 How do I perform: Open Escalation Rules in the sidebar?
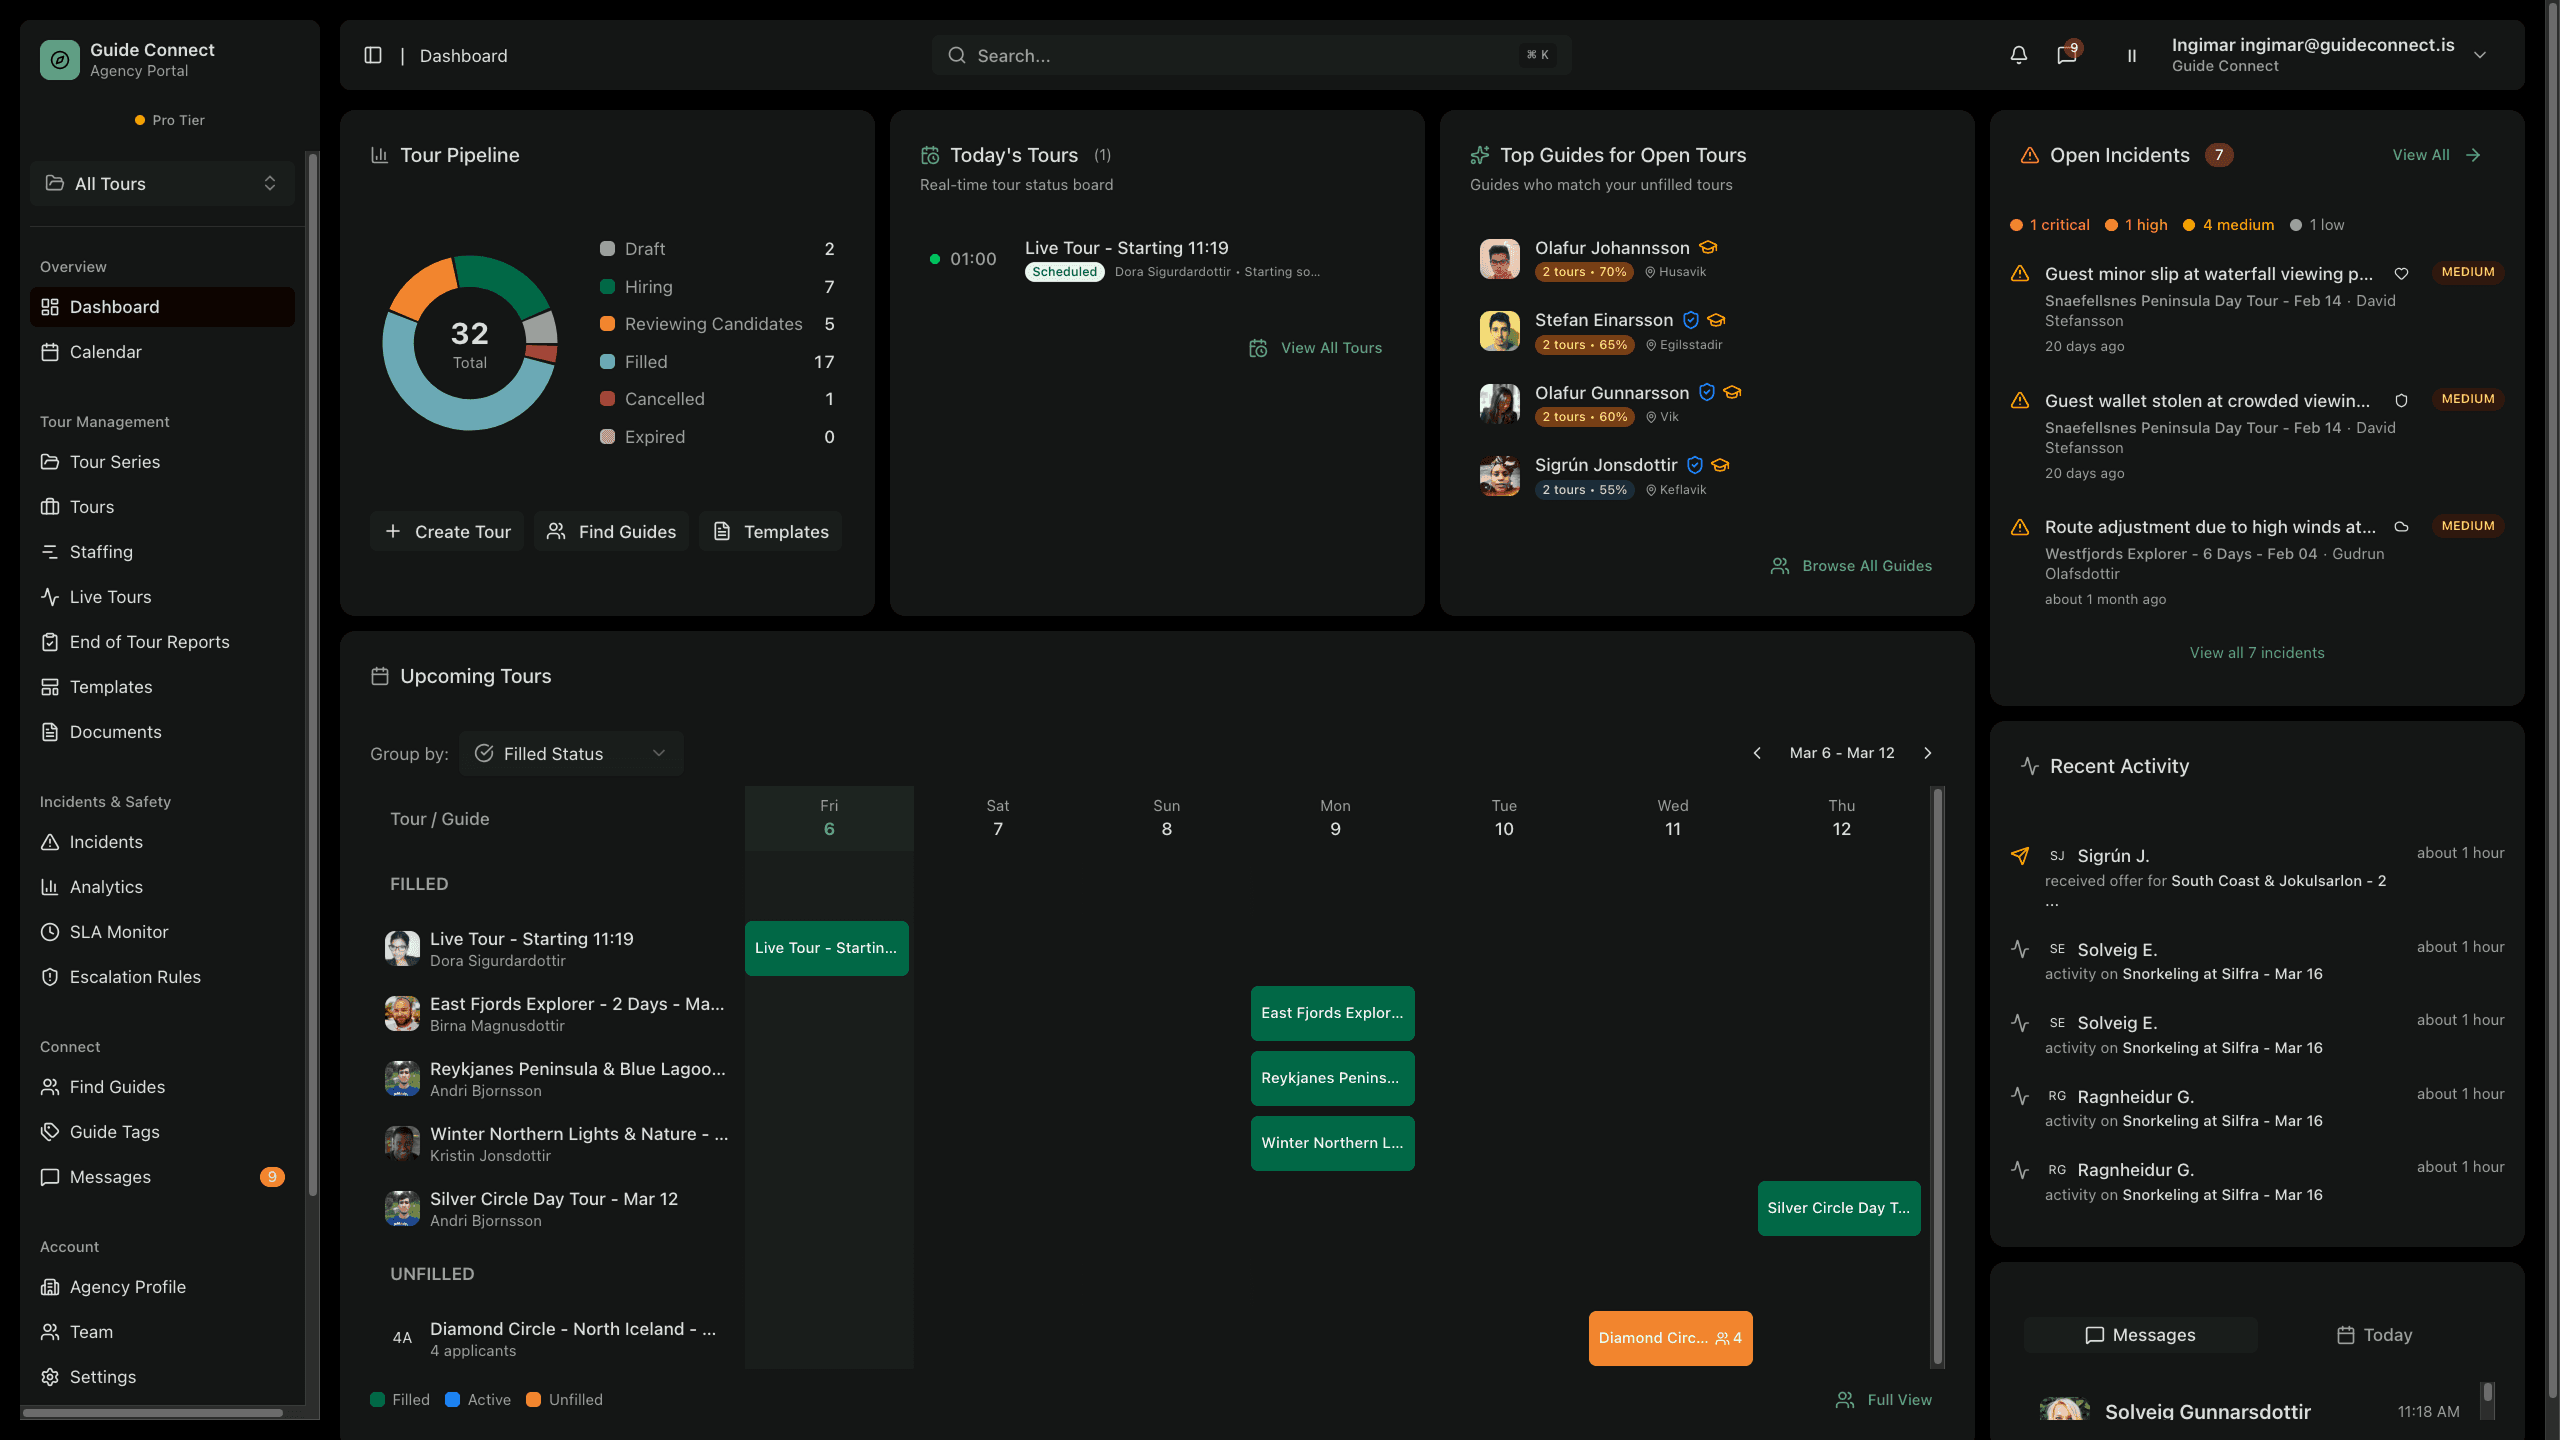pos(134,976)
